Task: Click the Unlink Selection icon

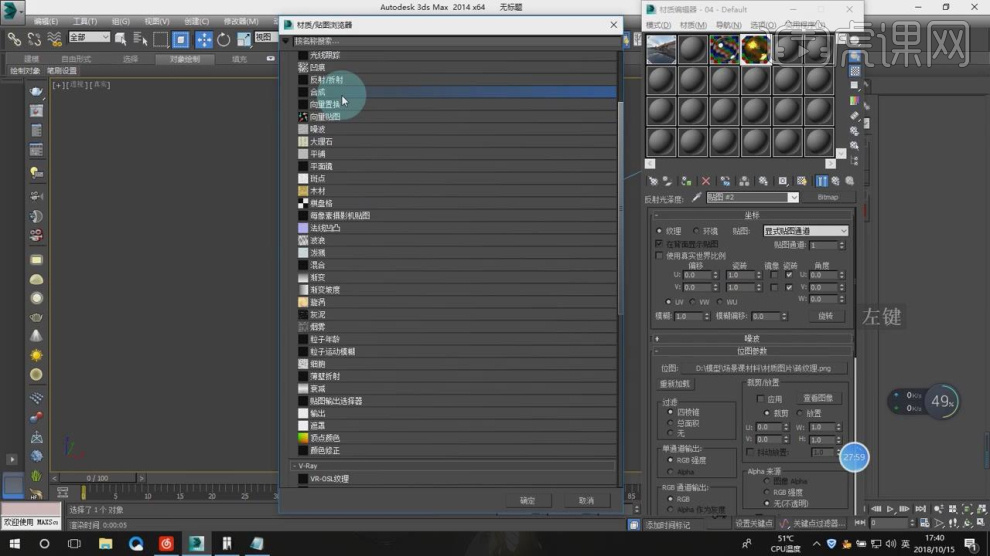Action: [34, 39]
